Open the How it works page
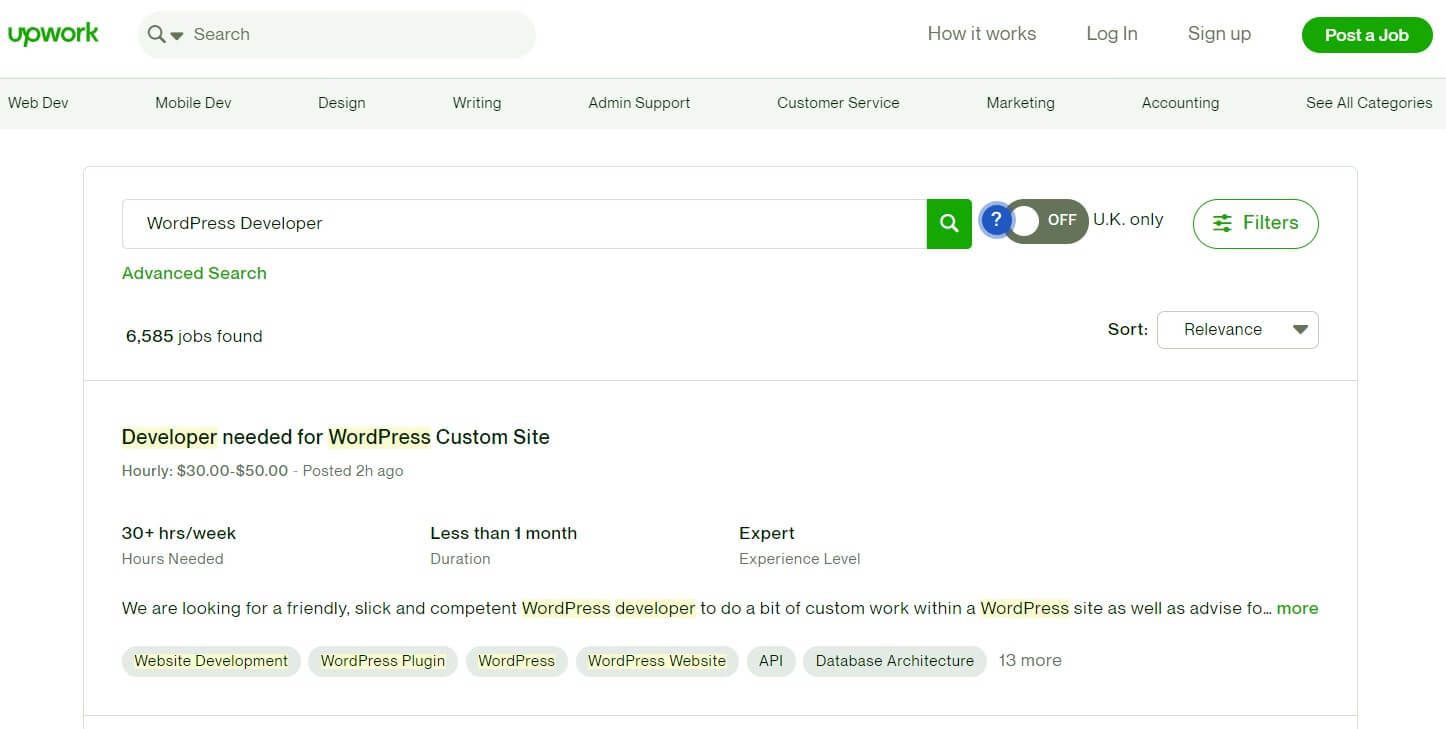Screen dimensions: 1446x729 tap(982, 33)
